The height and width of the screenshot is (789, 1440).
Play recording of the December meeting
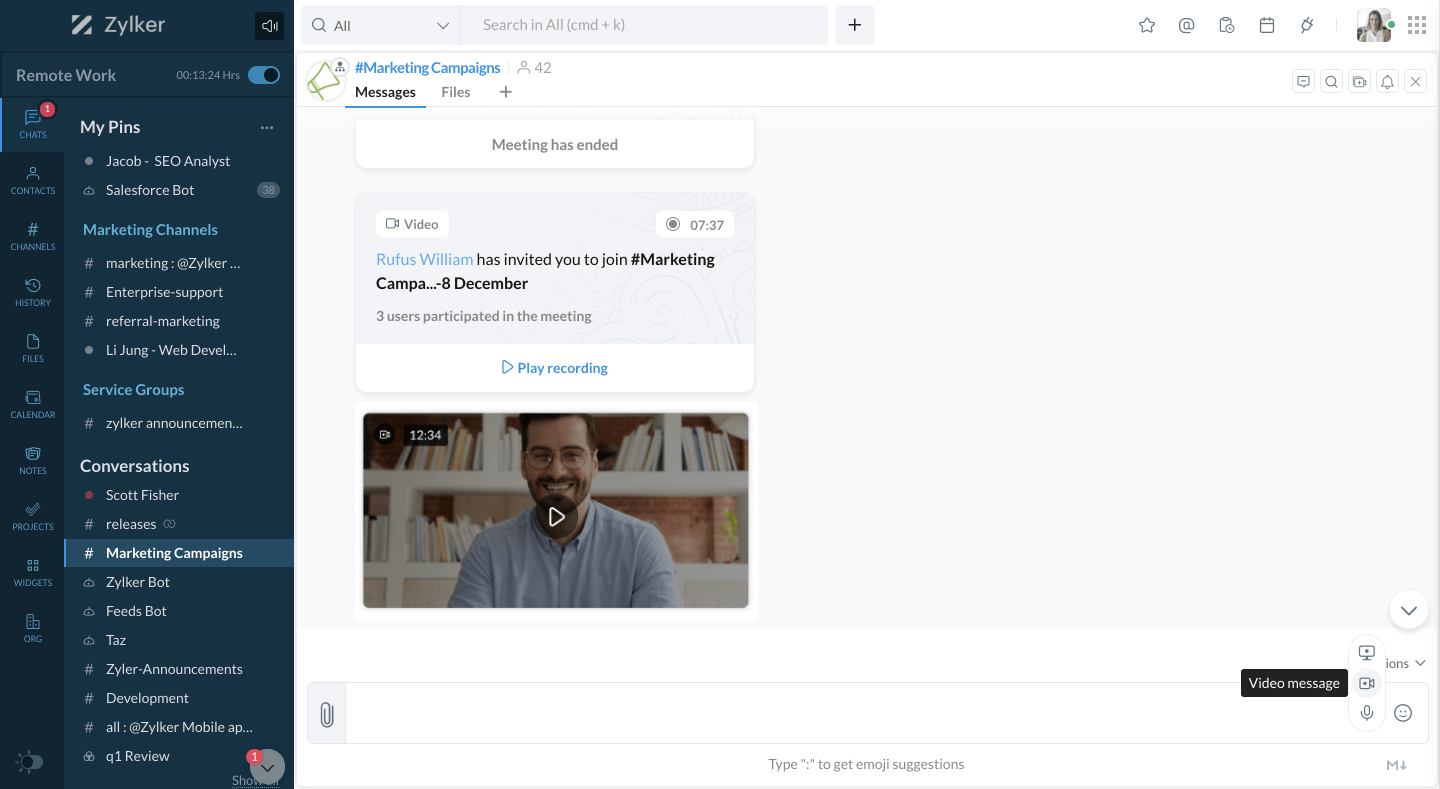554,367
